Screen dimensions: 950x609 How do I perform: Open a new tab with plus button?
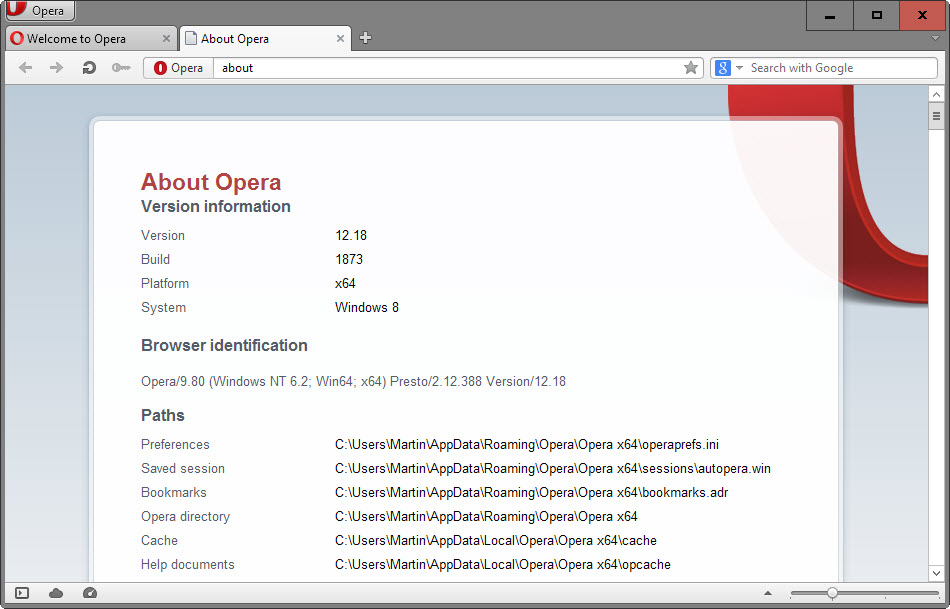tap(365, 38)
